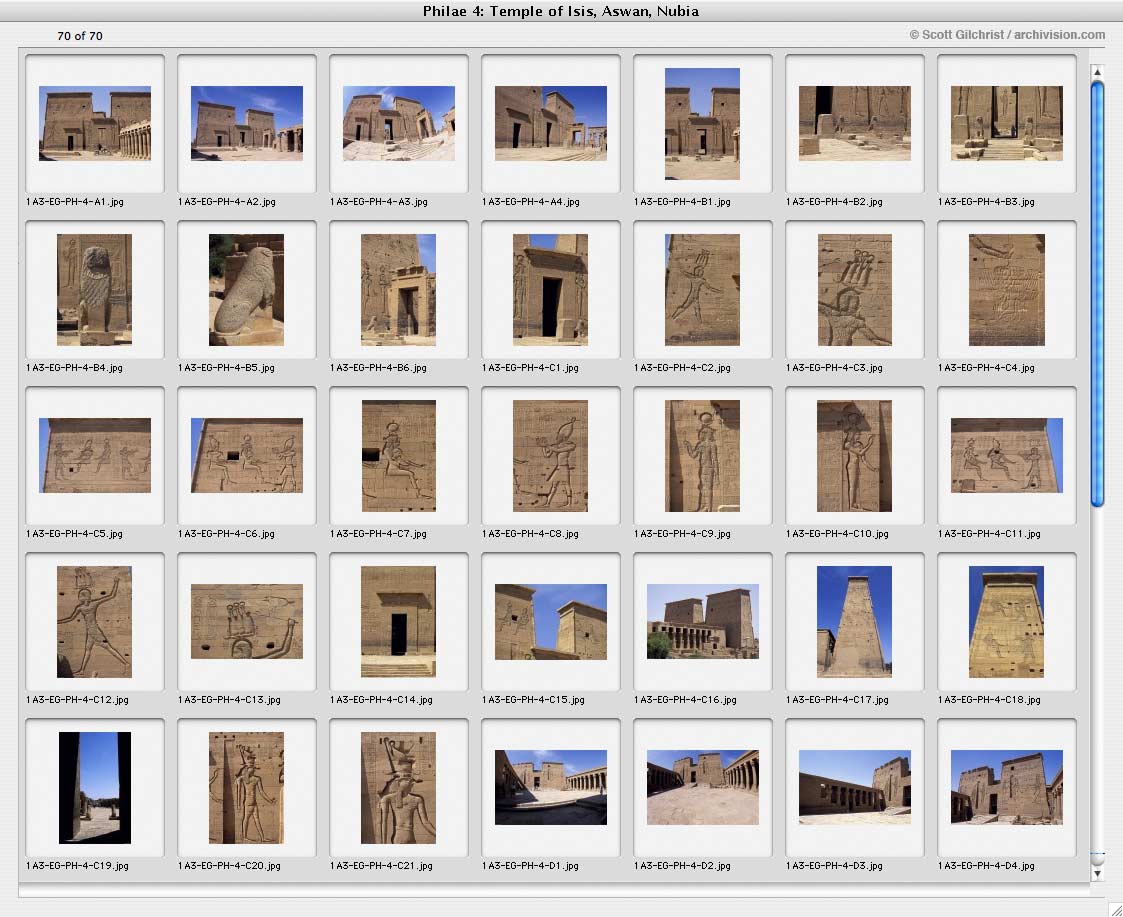Click the filename label 1A3-EG-PH-4-C4.jpg
The width and height of the screenshot is (1123, 917).
(x=986, y=368)
